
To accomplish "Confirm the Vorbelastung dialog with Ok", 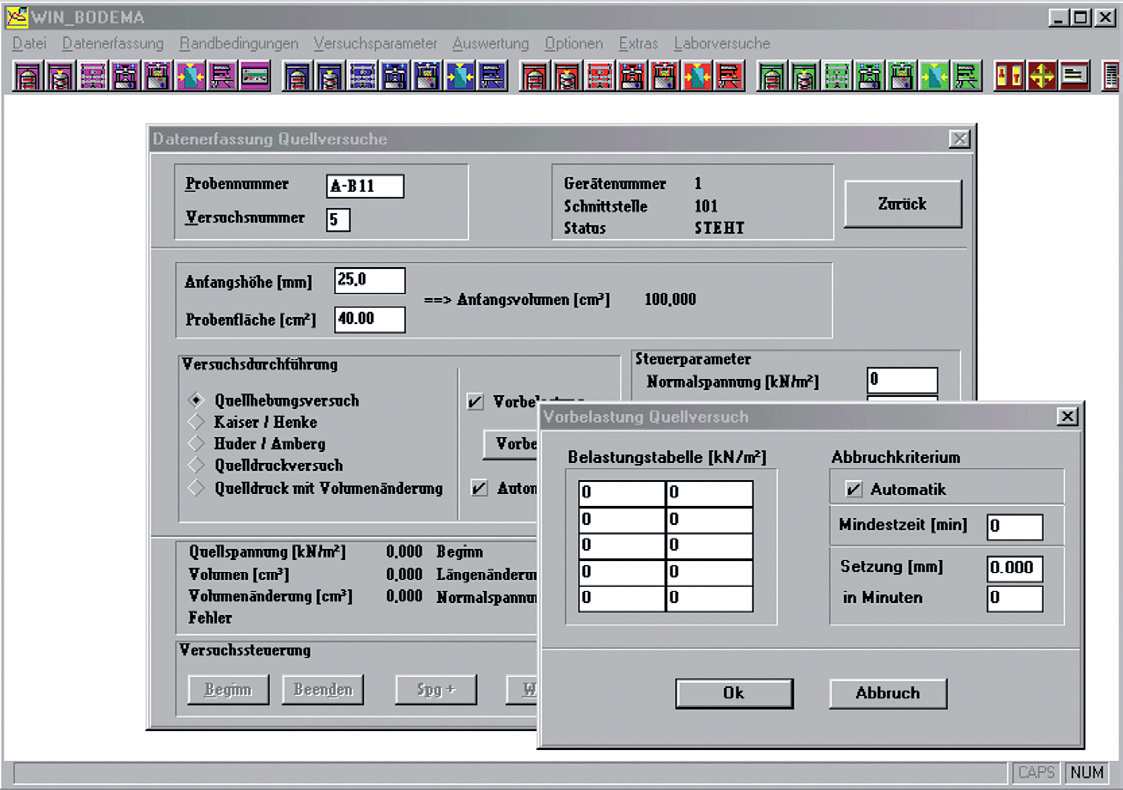I will point(734,693).
